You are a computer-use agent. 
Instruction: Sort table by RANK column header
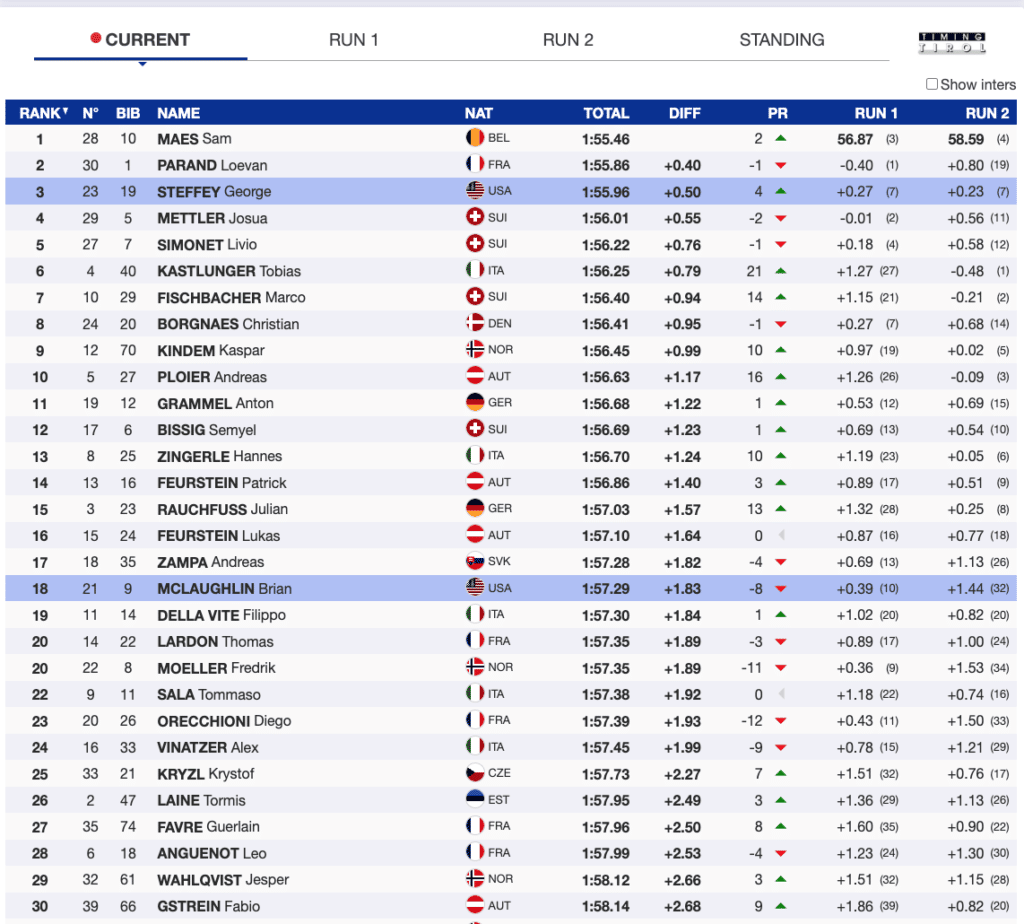click(44, 113)
